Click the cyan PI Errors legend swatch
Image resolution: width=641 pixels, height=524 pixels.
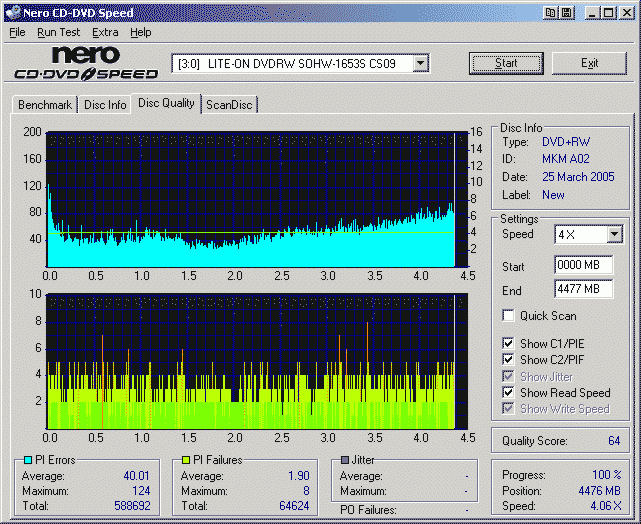pos(28,460)
